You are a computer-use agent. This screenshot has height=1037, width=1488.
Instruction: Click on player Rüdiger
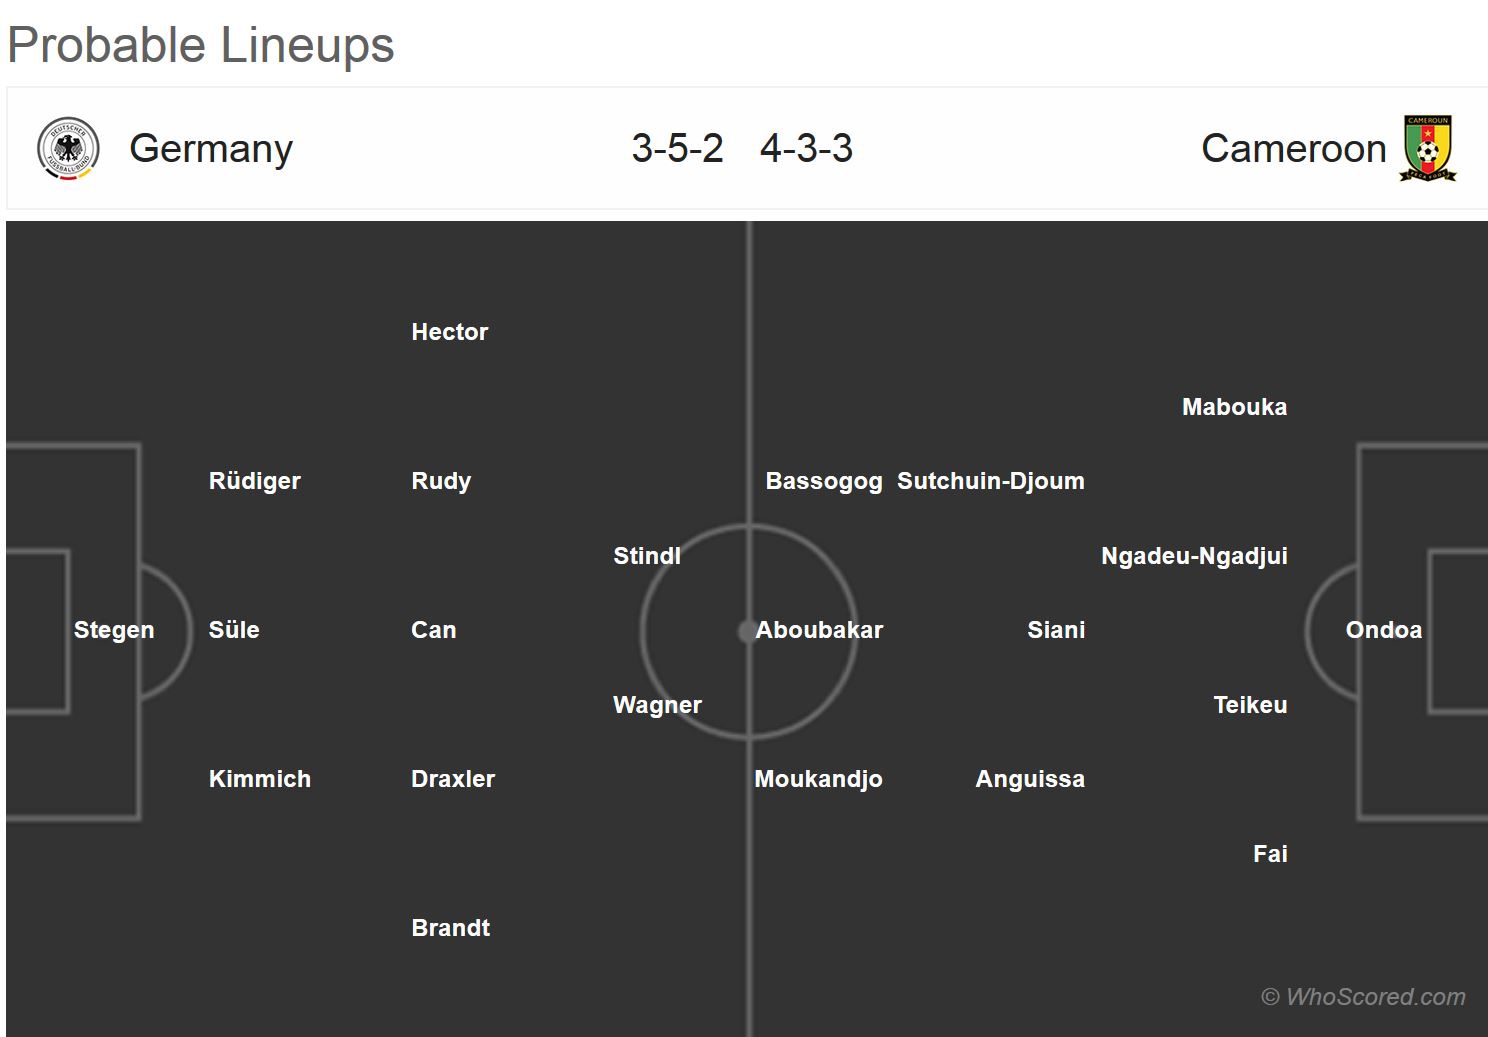click(254, 481)
